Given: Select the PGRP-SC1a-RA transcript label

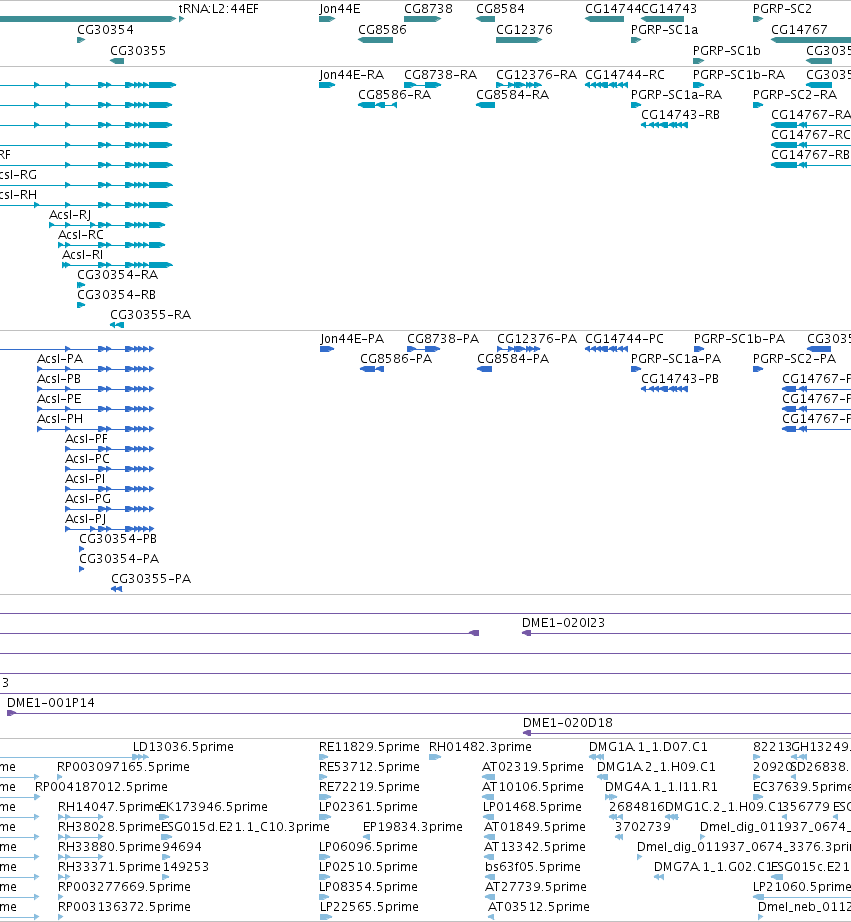Looking at the screenshot, I should point(676,95).
